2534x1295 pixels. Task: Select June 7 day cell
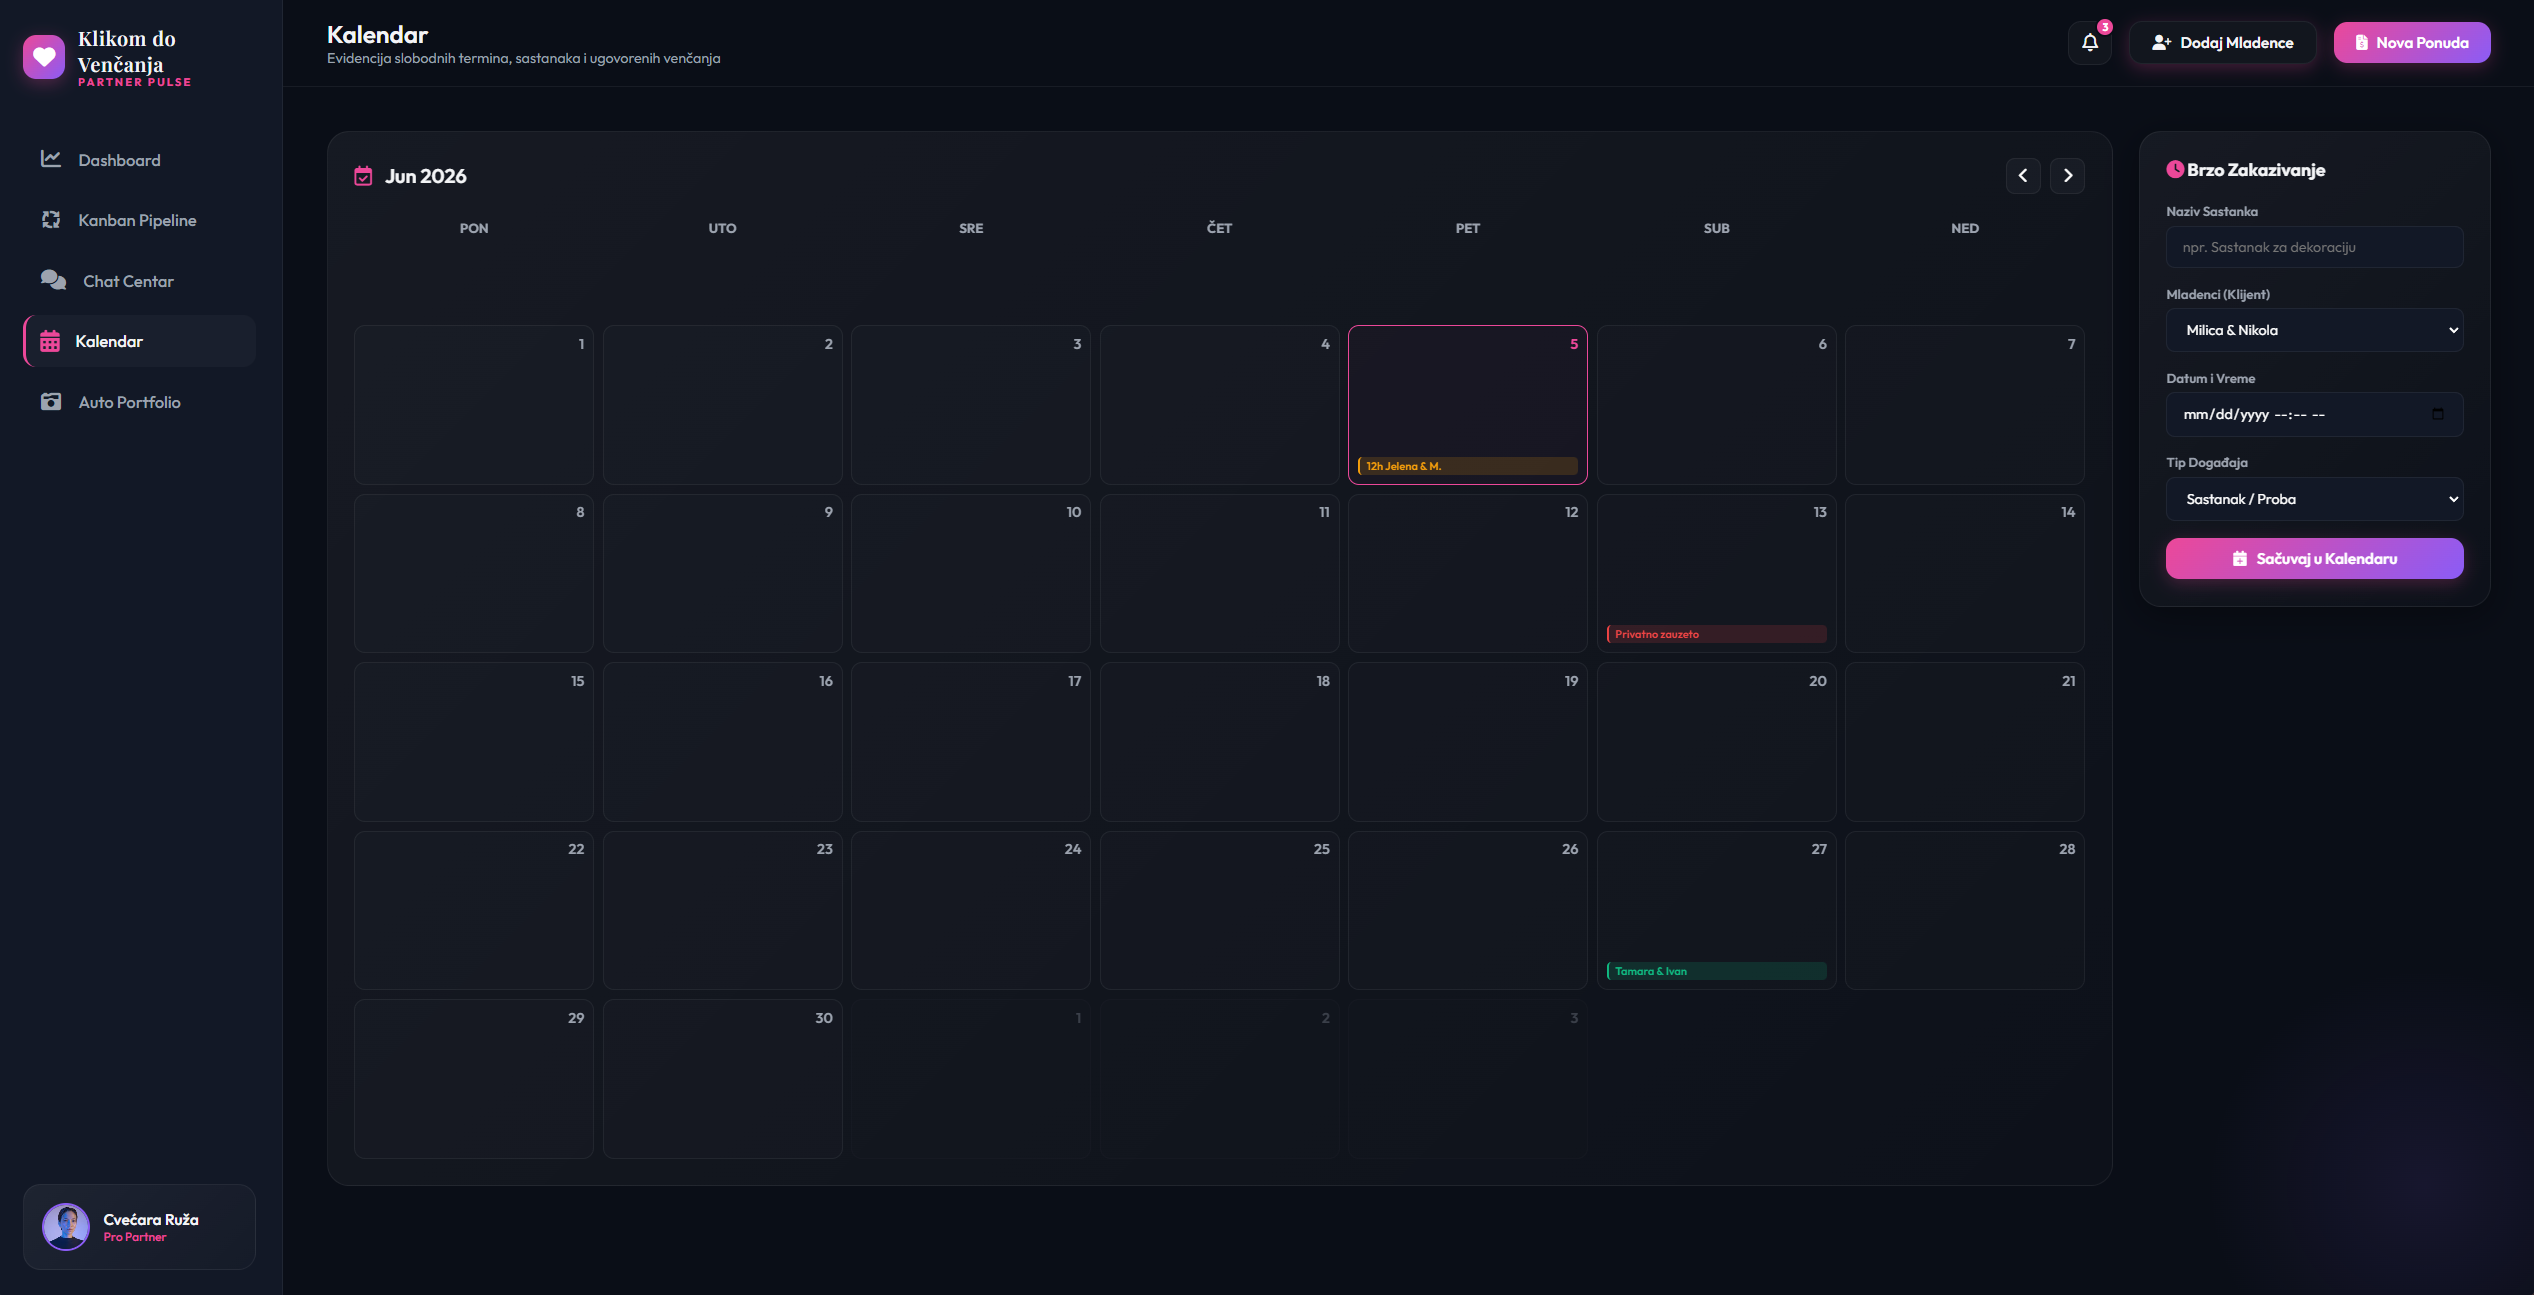click(x=1965, y=405)
